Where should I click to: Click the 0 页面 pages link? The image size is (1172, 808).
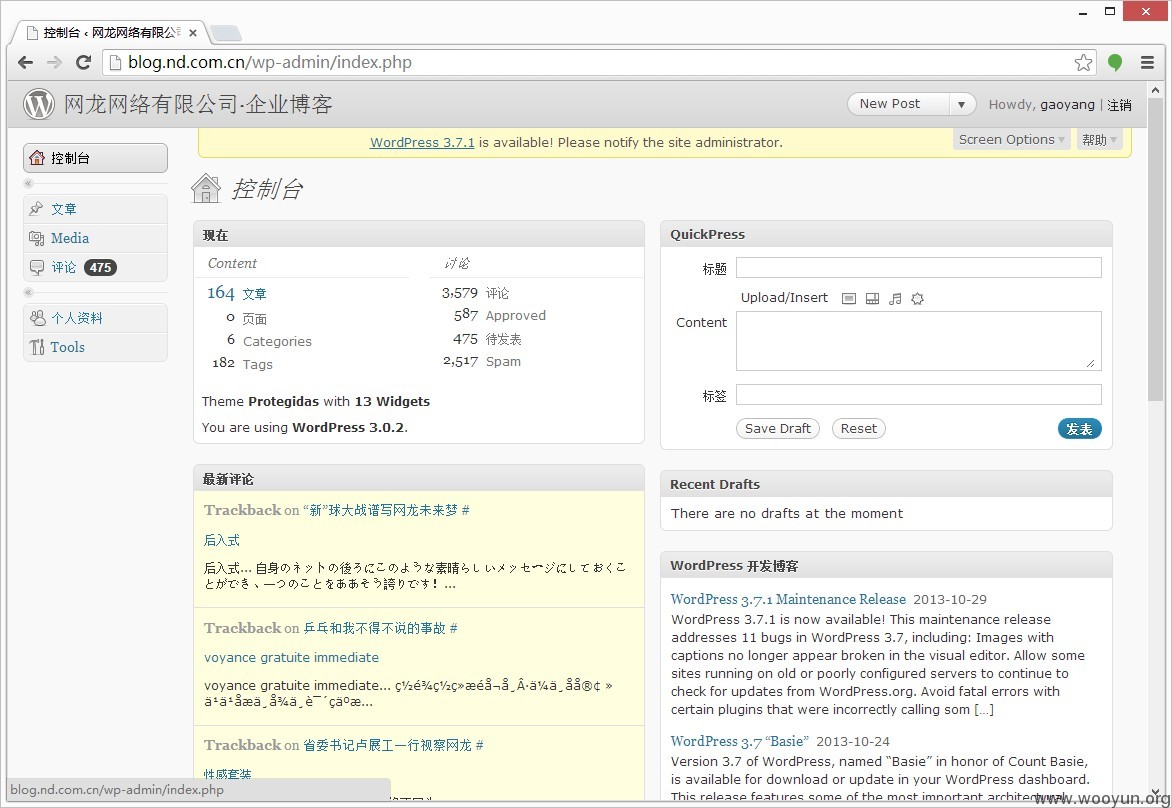pos(246,318)
